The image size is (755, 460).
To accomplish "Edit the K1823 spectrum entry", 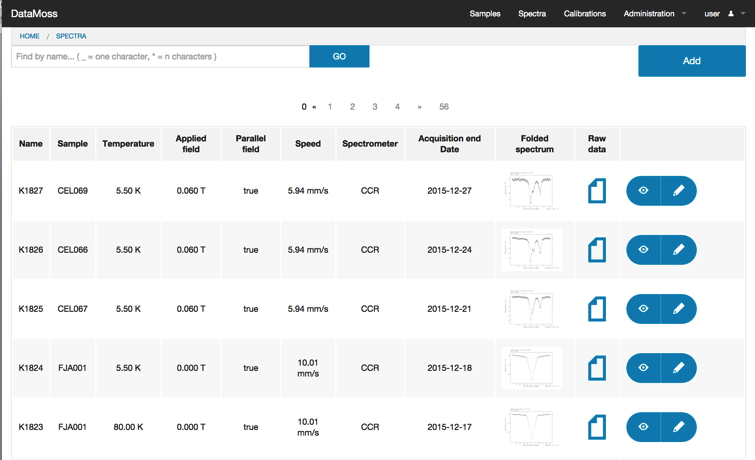I will coord(678,427).
